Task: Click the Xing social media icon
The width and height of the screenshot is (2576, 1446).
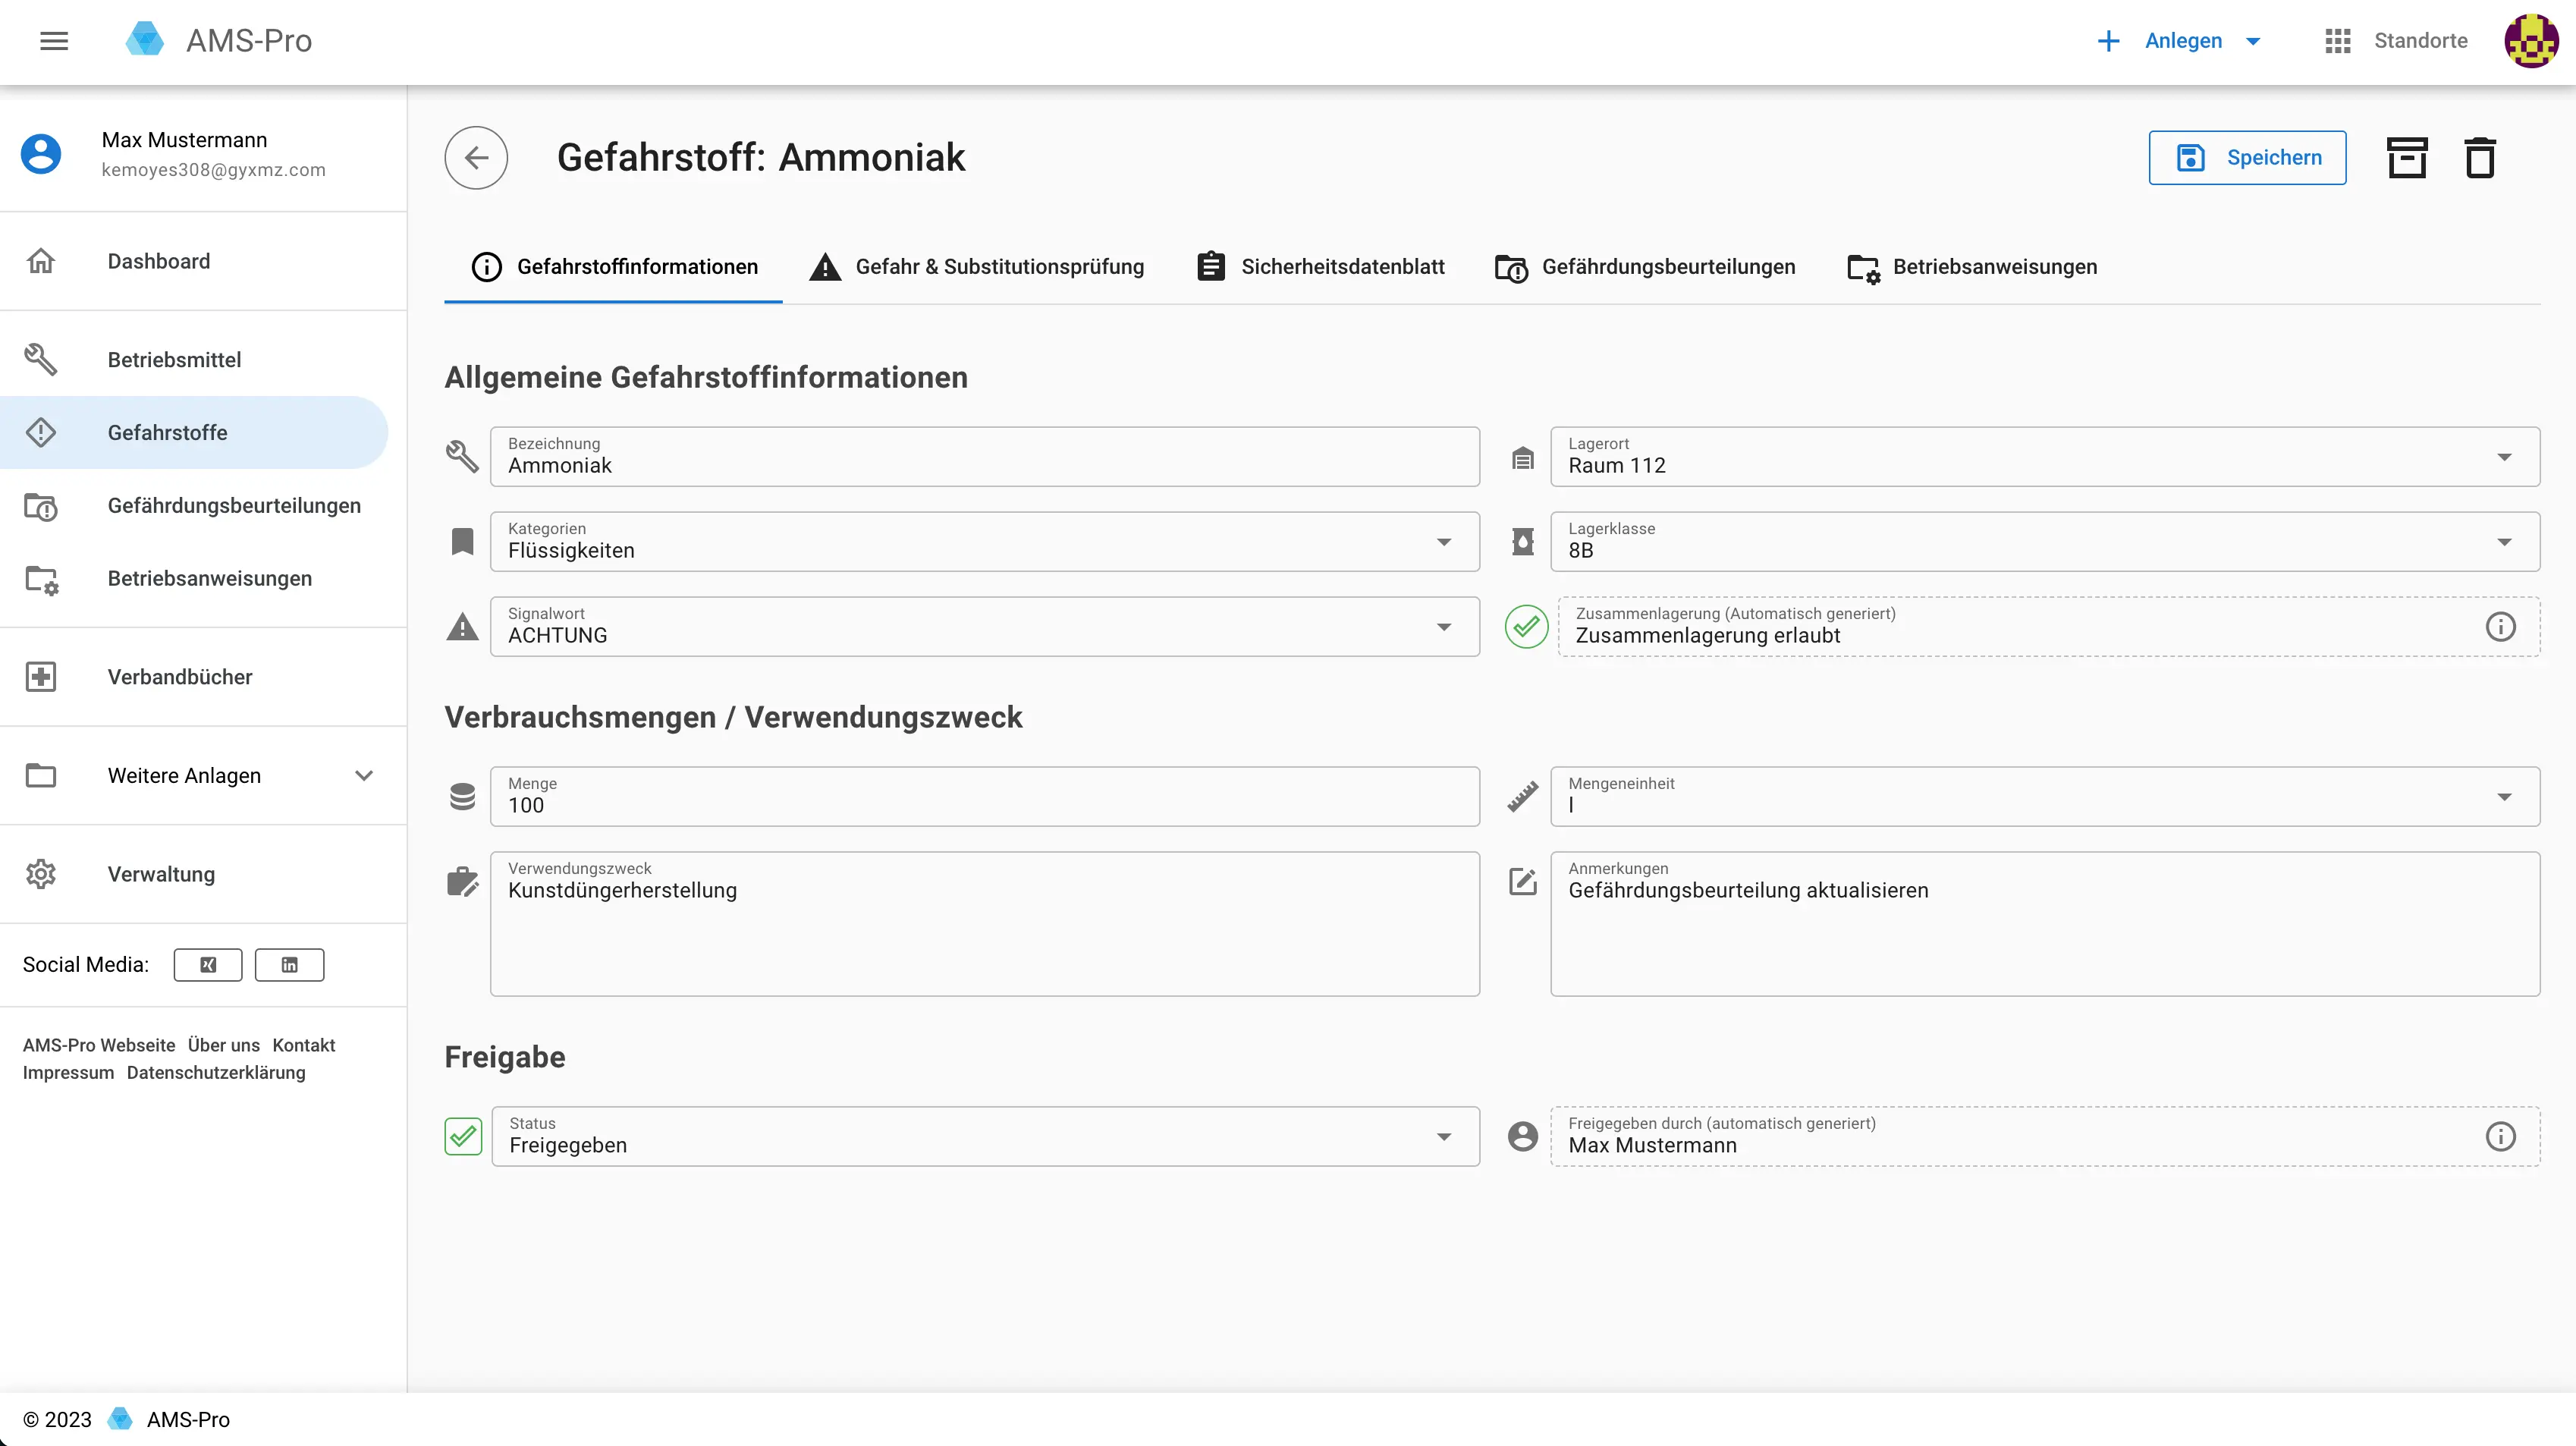Action: pos(208,965)
